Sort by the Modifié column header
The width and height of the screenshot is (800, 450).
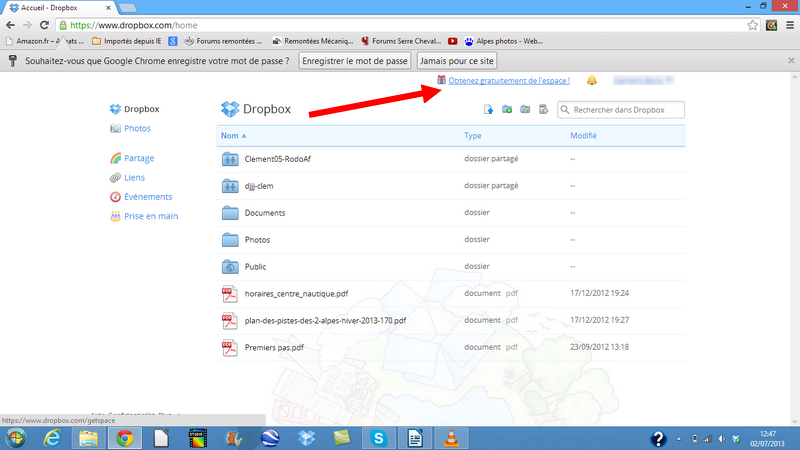coord(583,136)
